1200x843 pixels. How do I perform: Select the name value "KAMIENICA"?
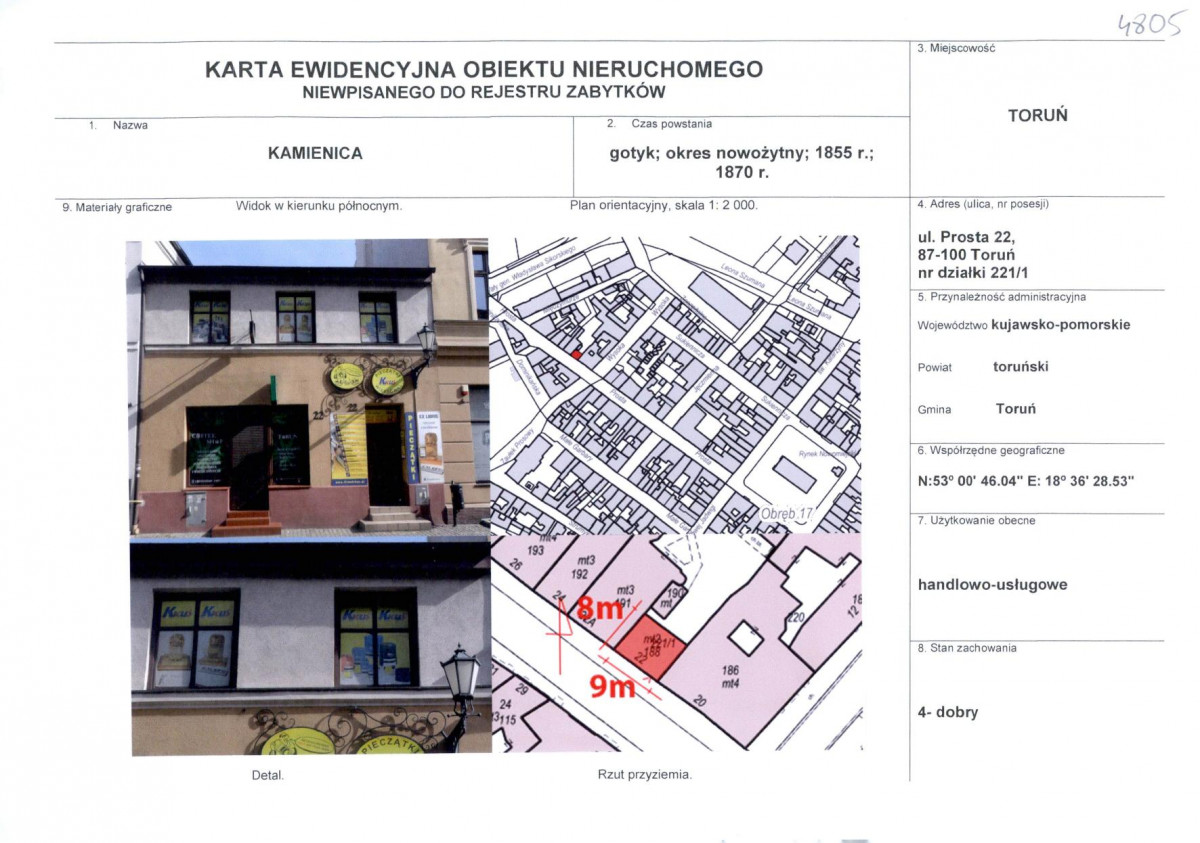point(315,154)
